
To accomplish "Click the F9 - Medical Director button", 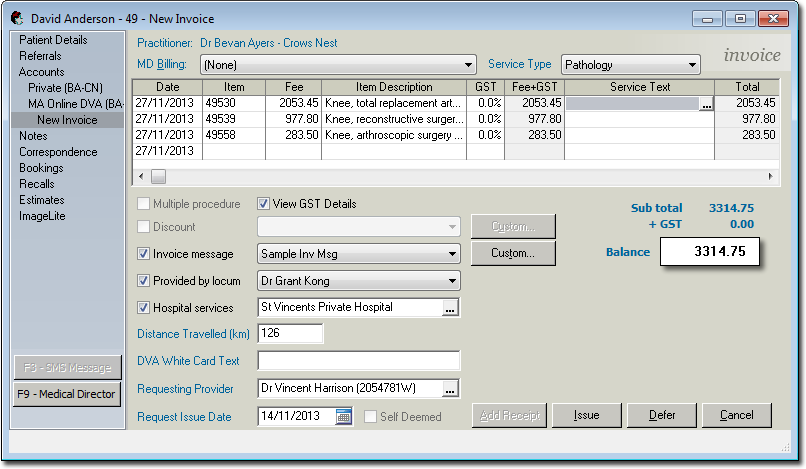I will point(66,394).
